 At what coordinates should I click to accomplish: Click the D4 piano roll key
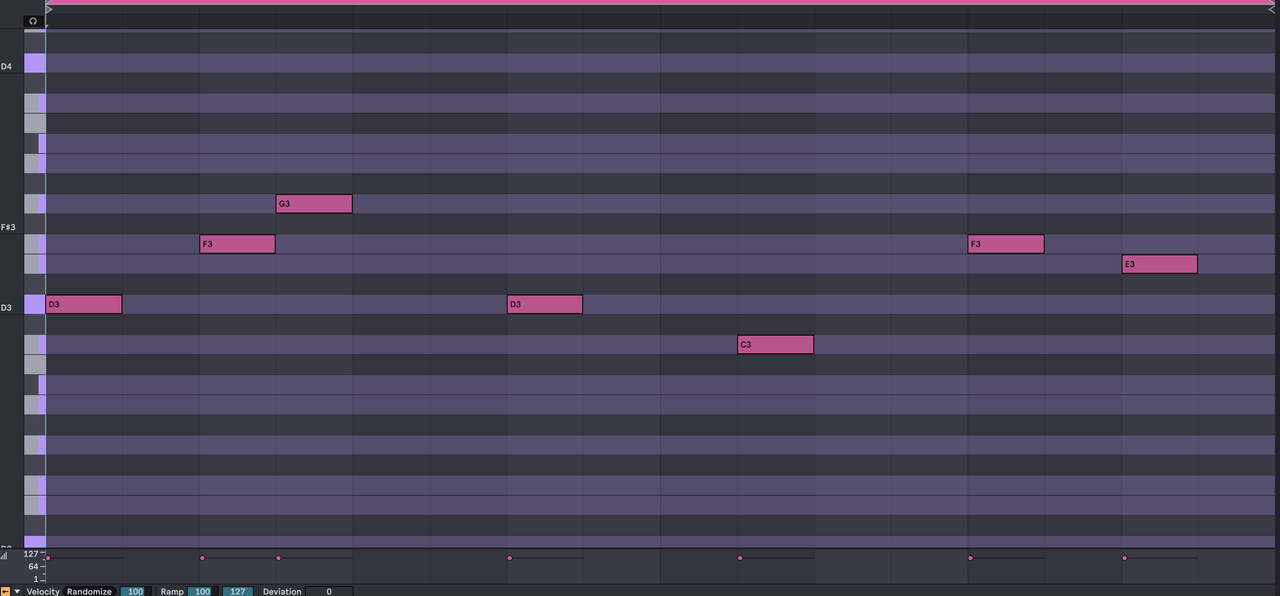[34, 64]
